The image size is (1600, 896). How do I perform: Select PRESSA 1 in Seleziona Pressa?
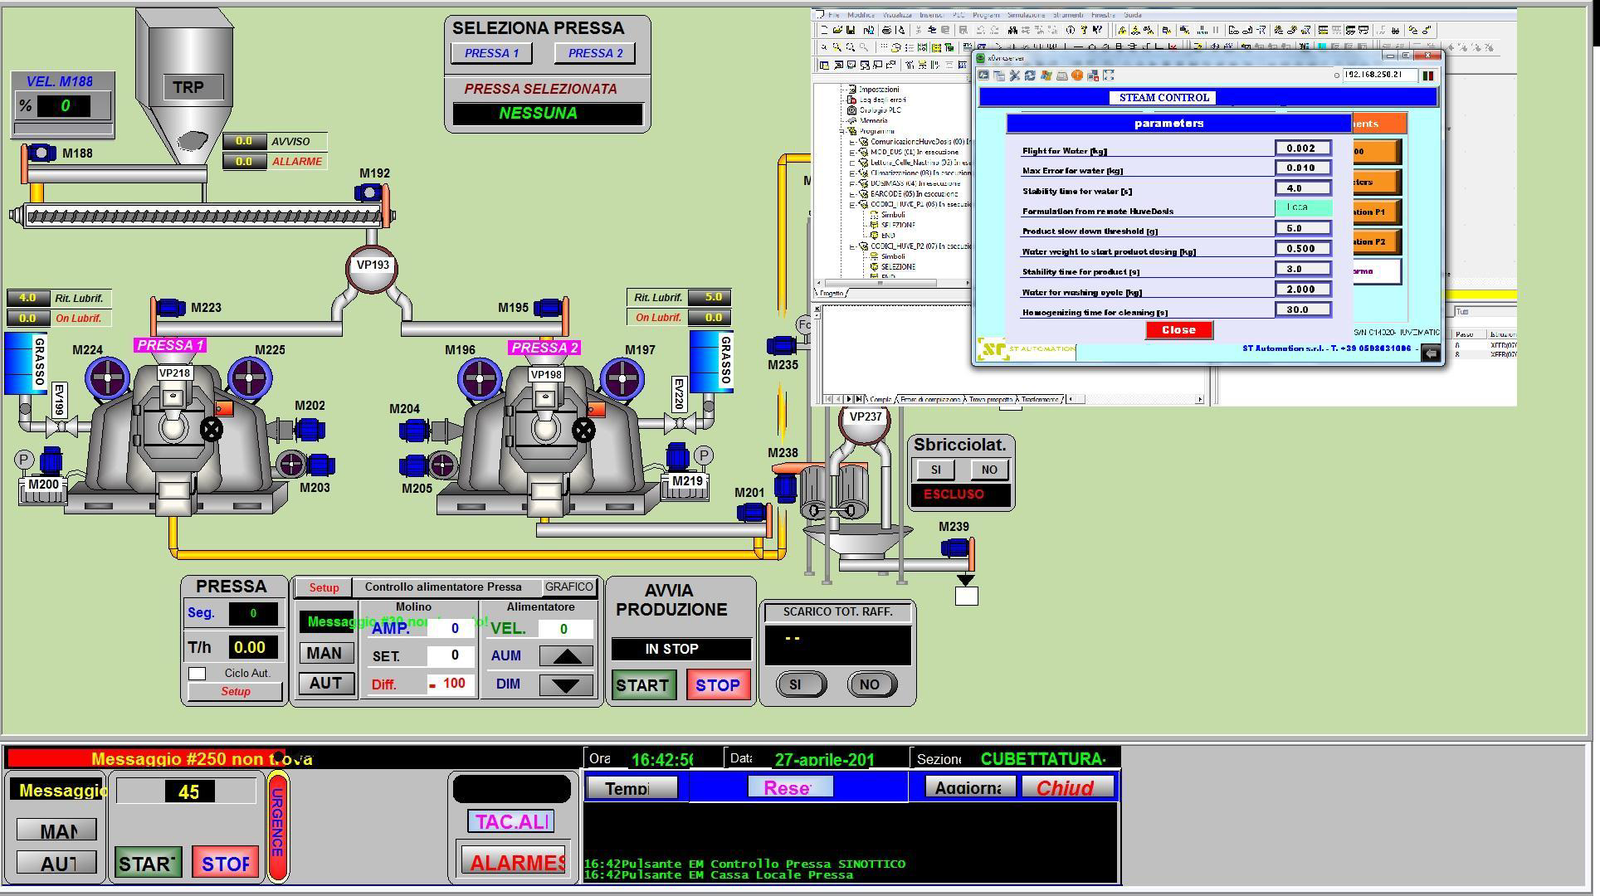(x=491, y=54)
